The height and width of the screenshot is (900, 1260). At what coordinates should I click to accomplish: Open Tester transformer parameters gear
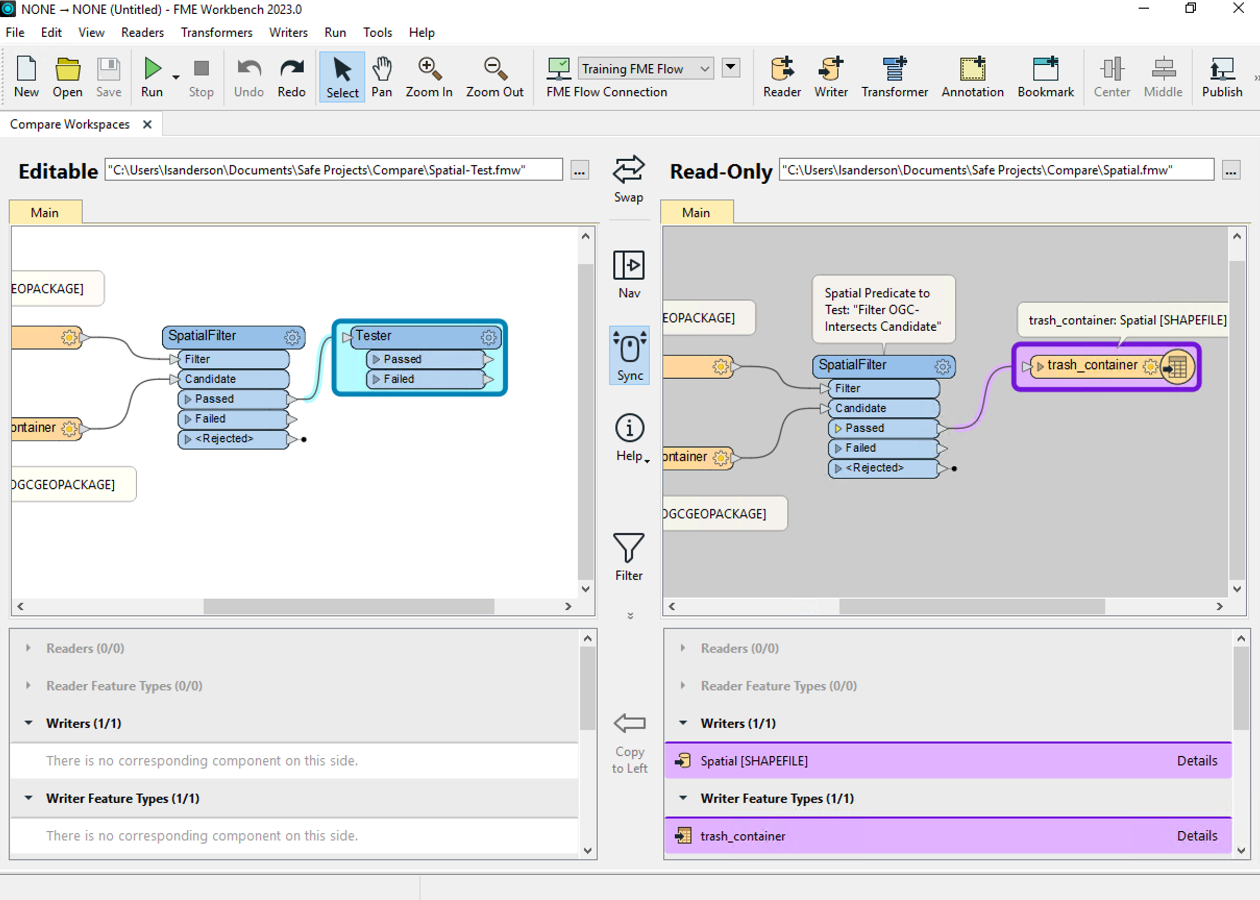pos(488,338)
